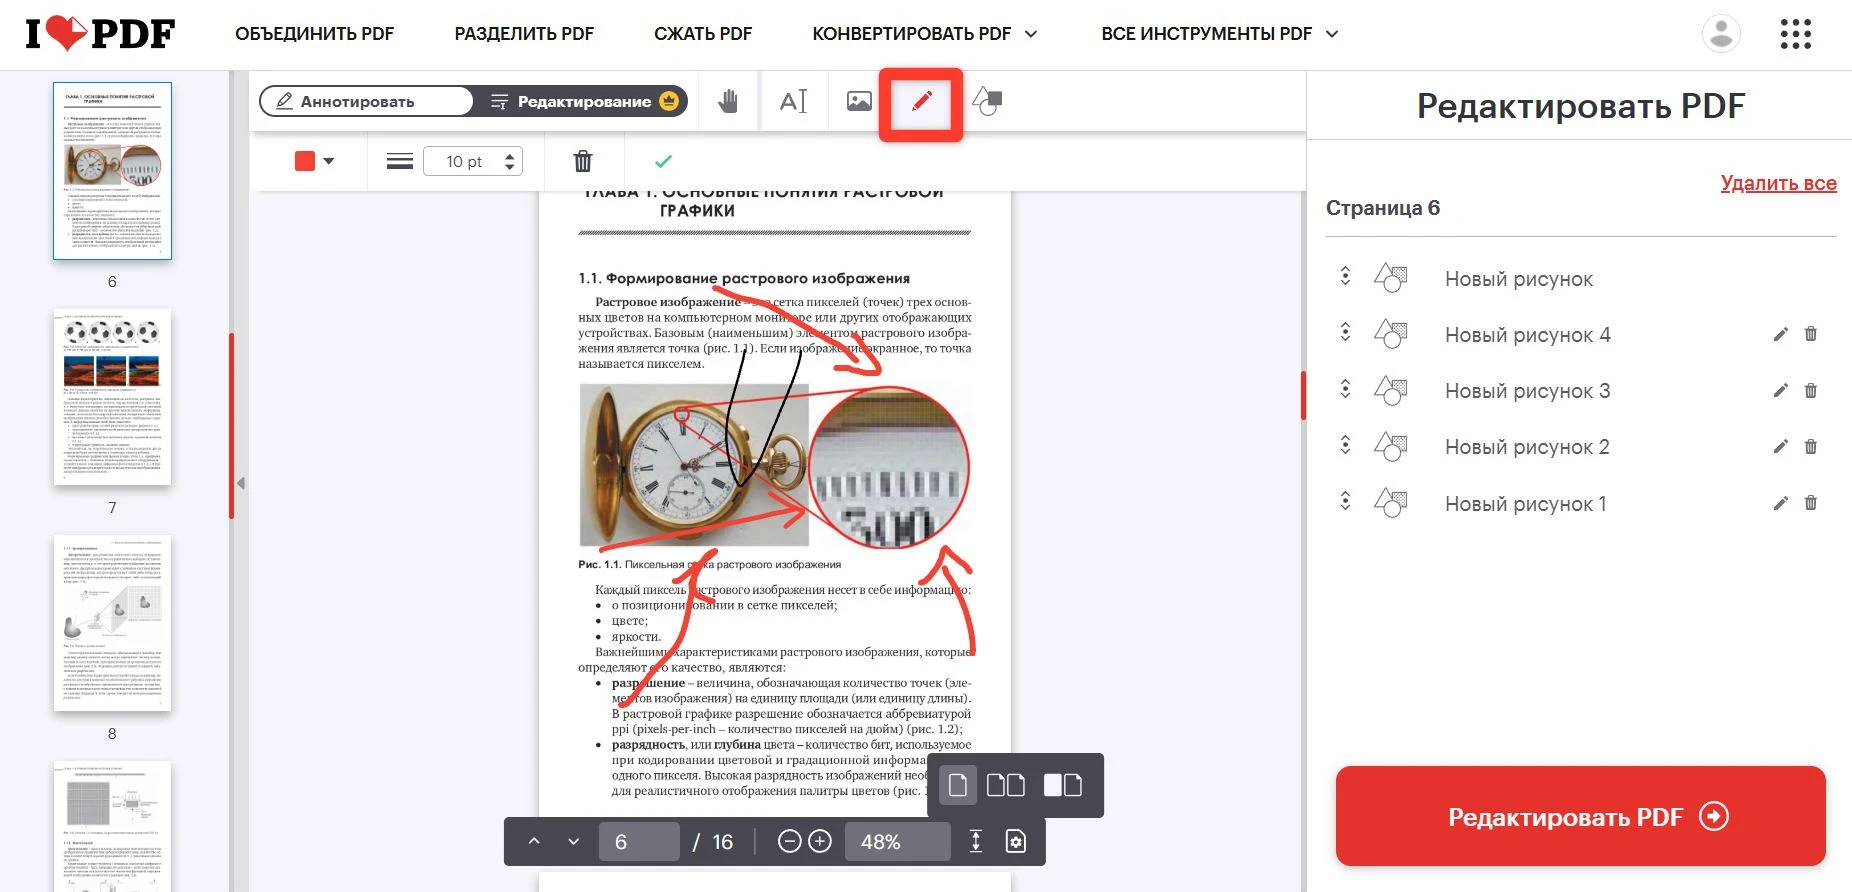The width and height of the screenshot is (1852, 892).
Task: Open ОБЪЕДИНИТЬ PDF menu item
Action: click(x=314, y=34)
